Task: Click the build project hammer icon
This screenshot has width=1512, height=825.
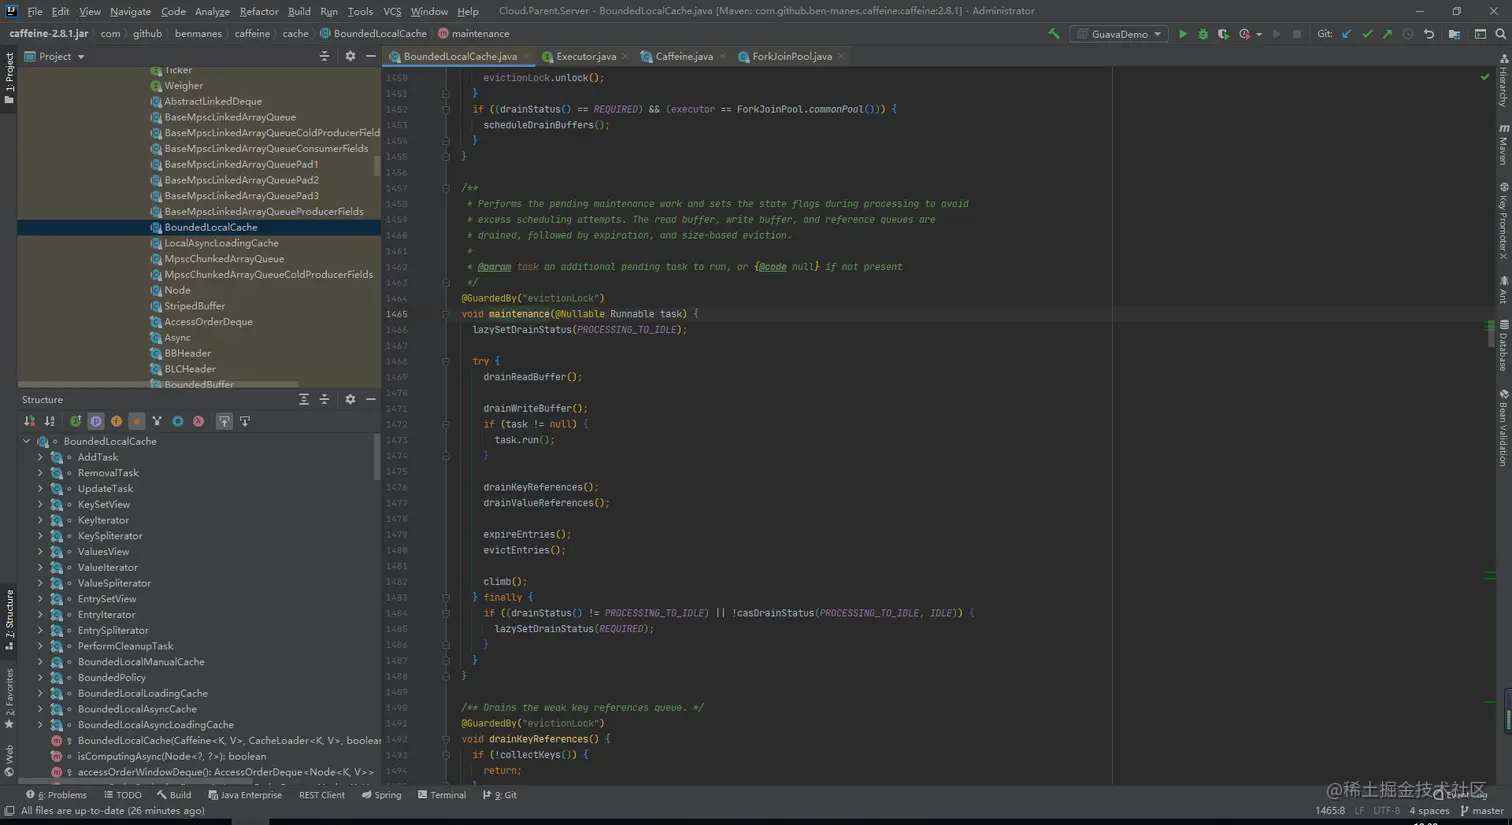Action: click(1053, 34)
